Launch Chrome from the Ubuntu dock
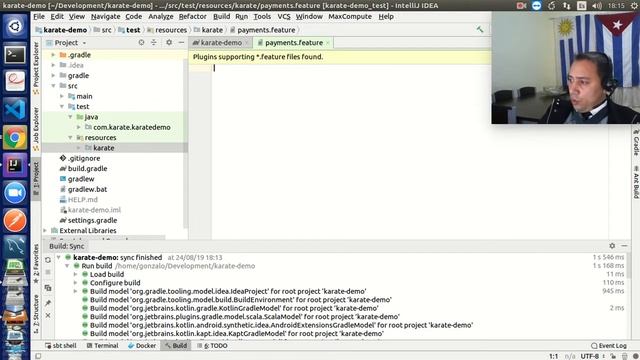640x360 pixels. [15, 138]
